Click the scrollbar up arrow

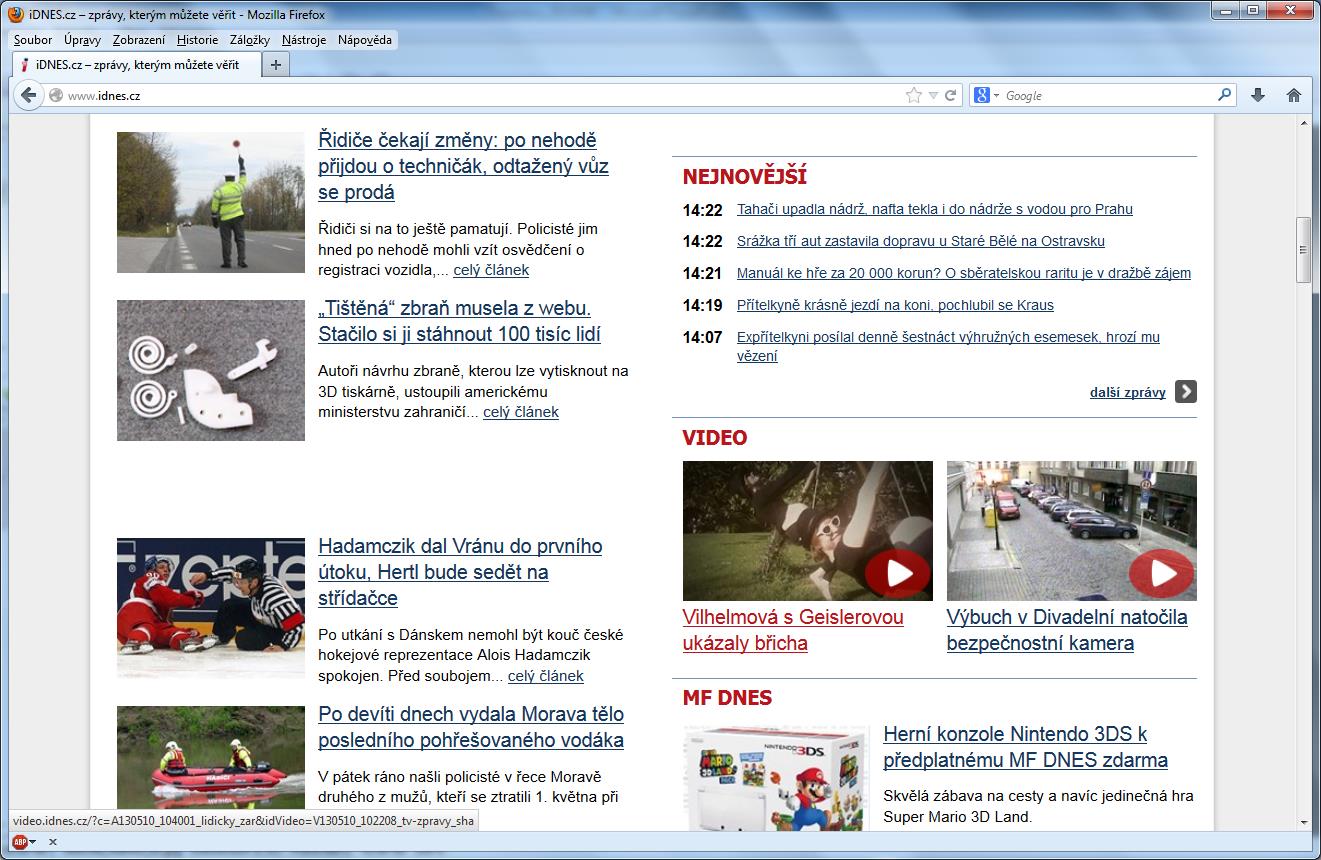coord(1303,122)
